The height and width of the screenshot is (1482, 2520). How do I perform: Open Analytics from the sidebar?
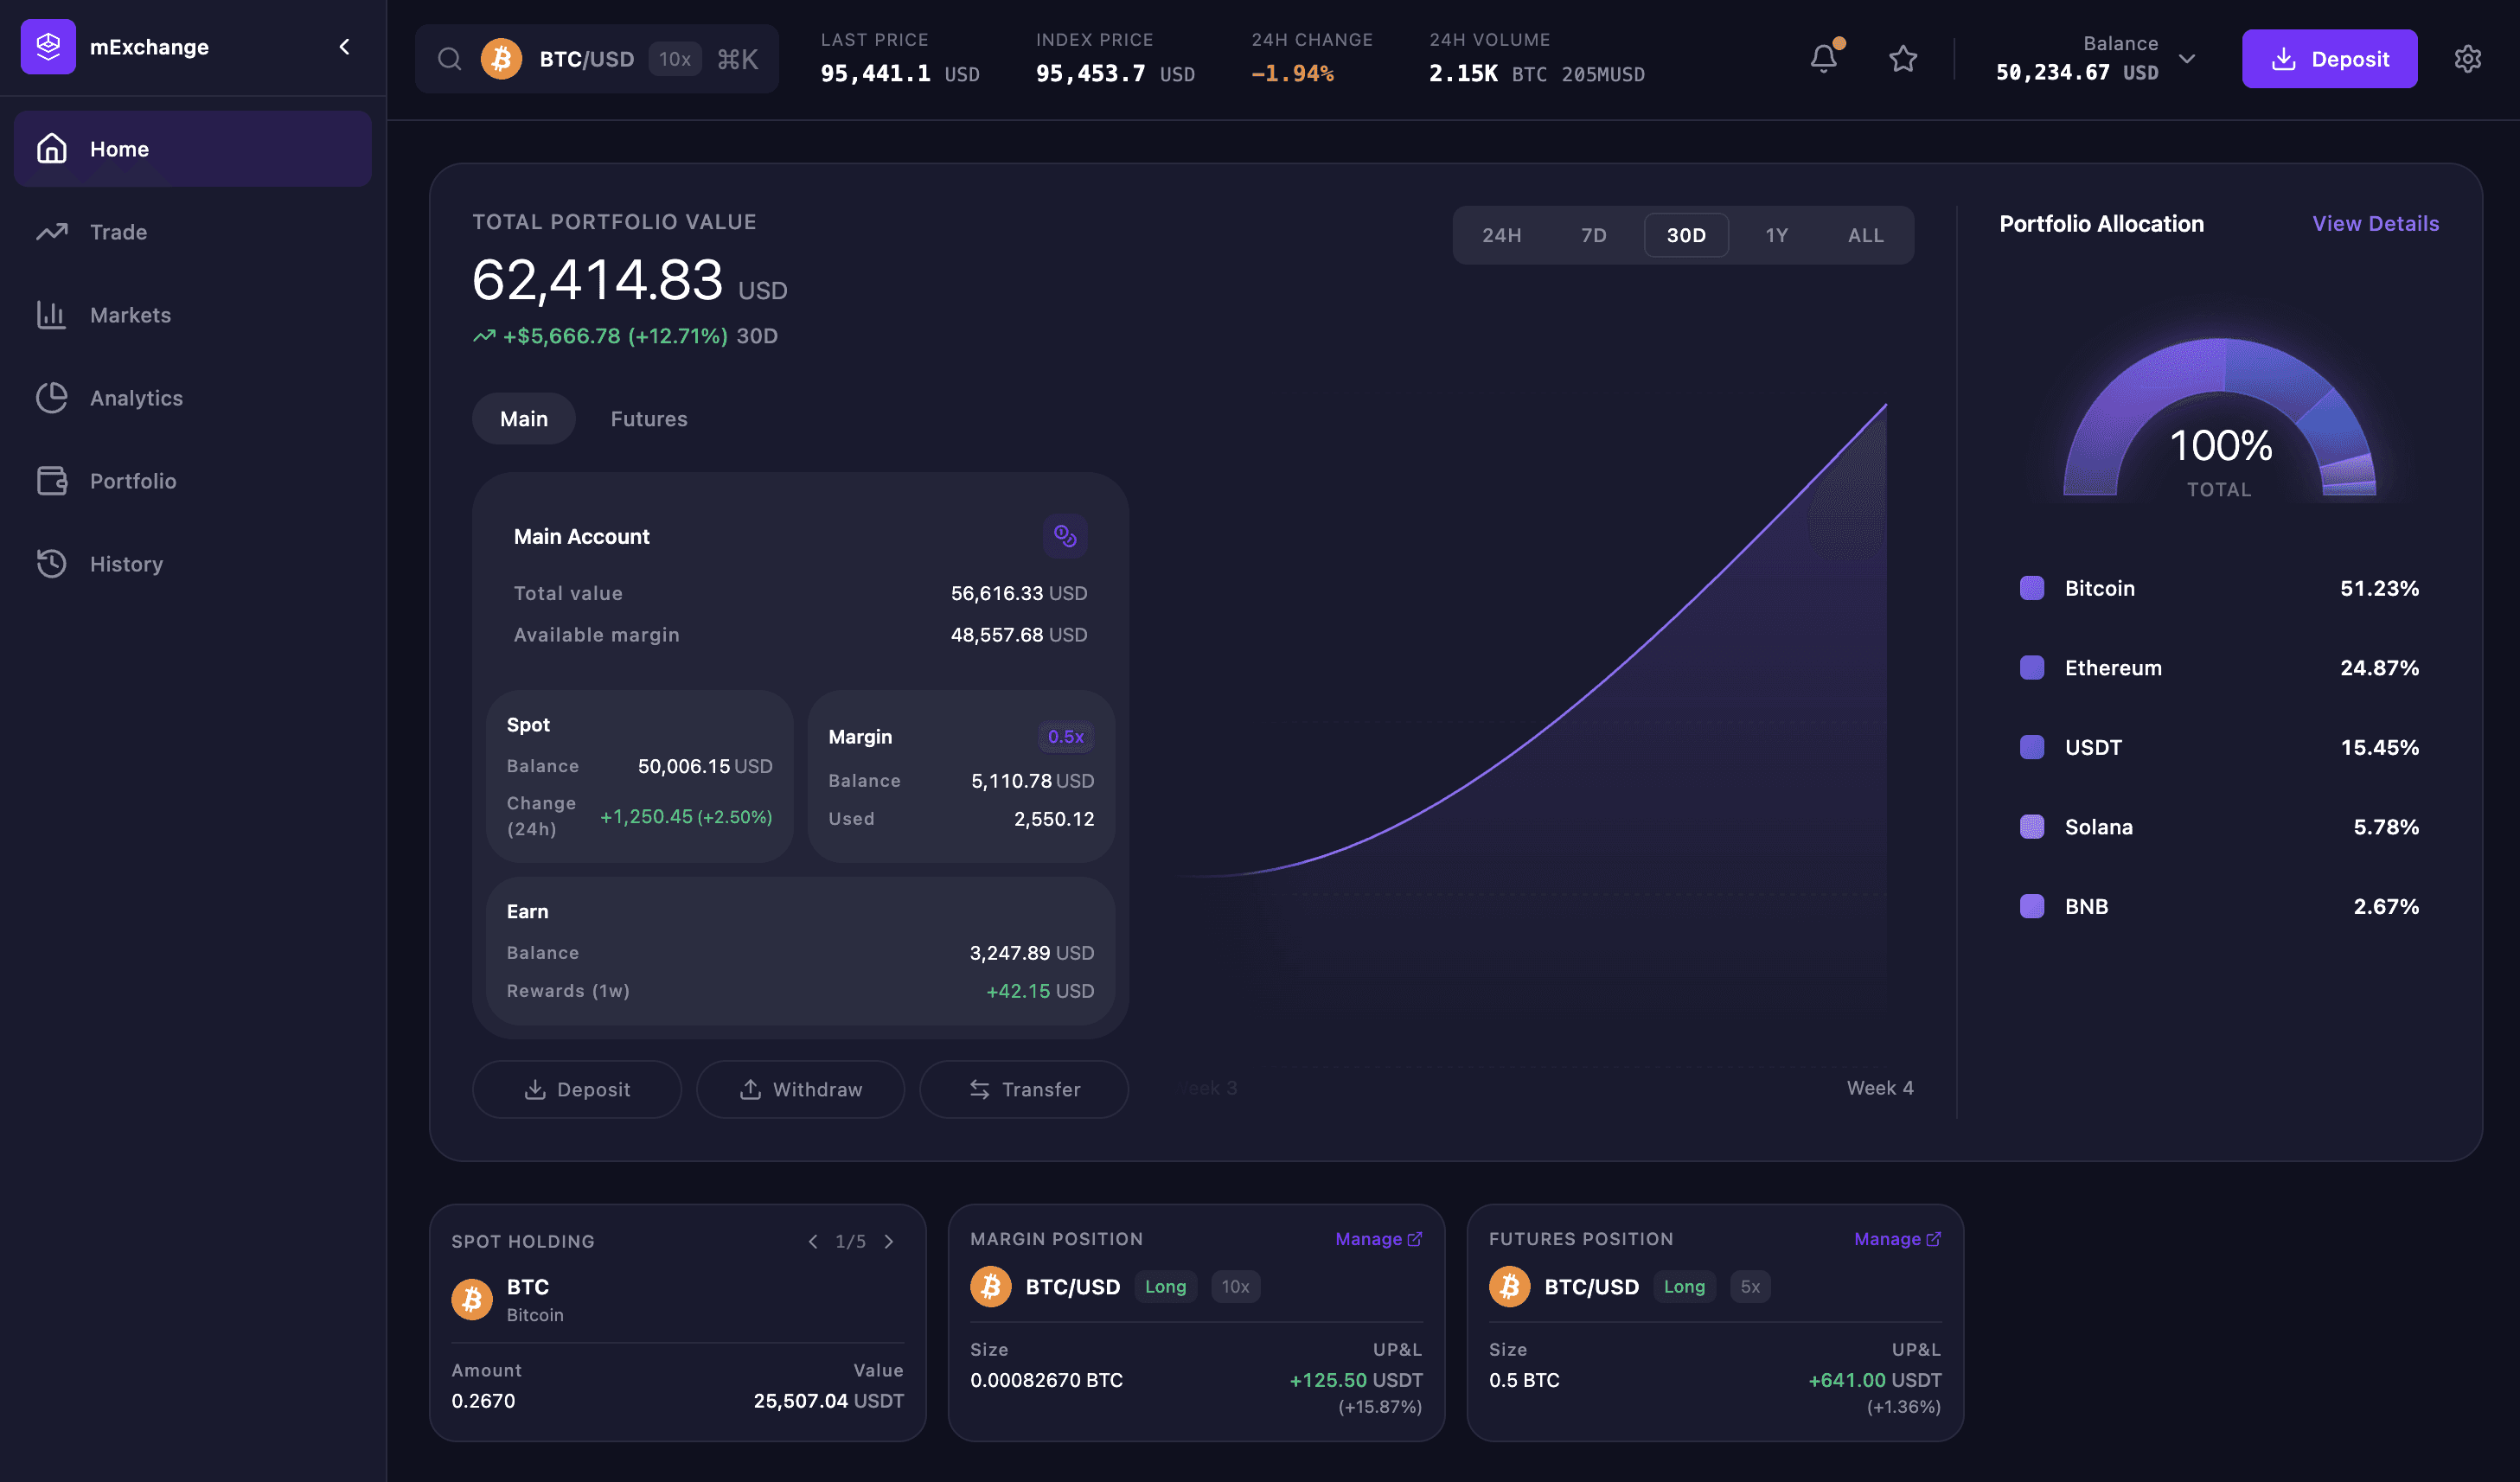136,398
